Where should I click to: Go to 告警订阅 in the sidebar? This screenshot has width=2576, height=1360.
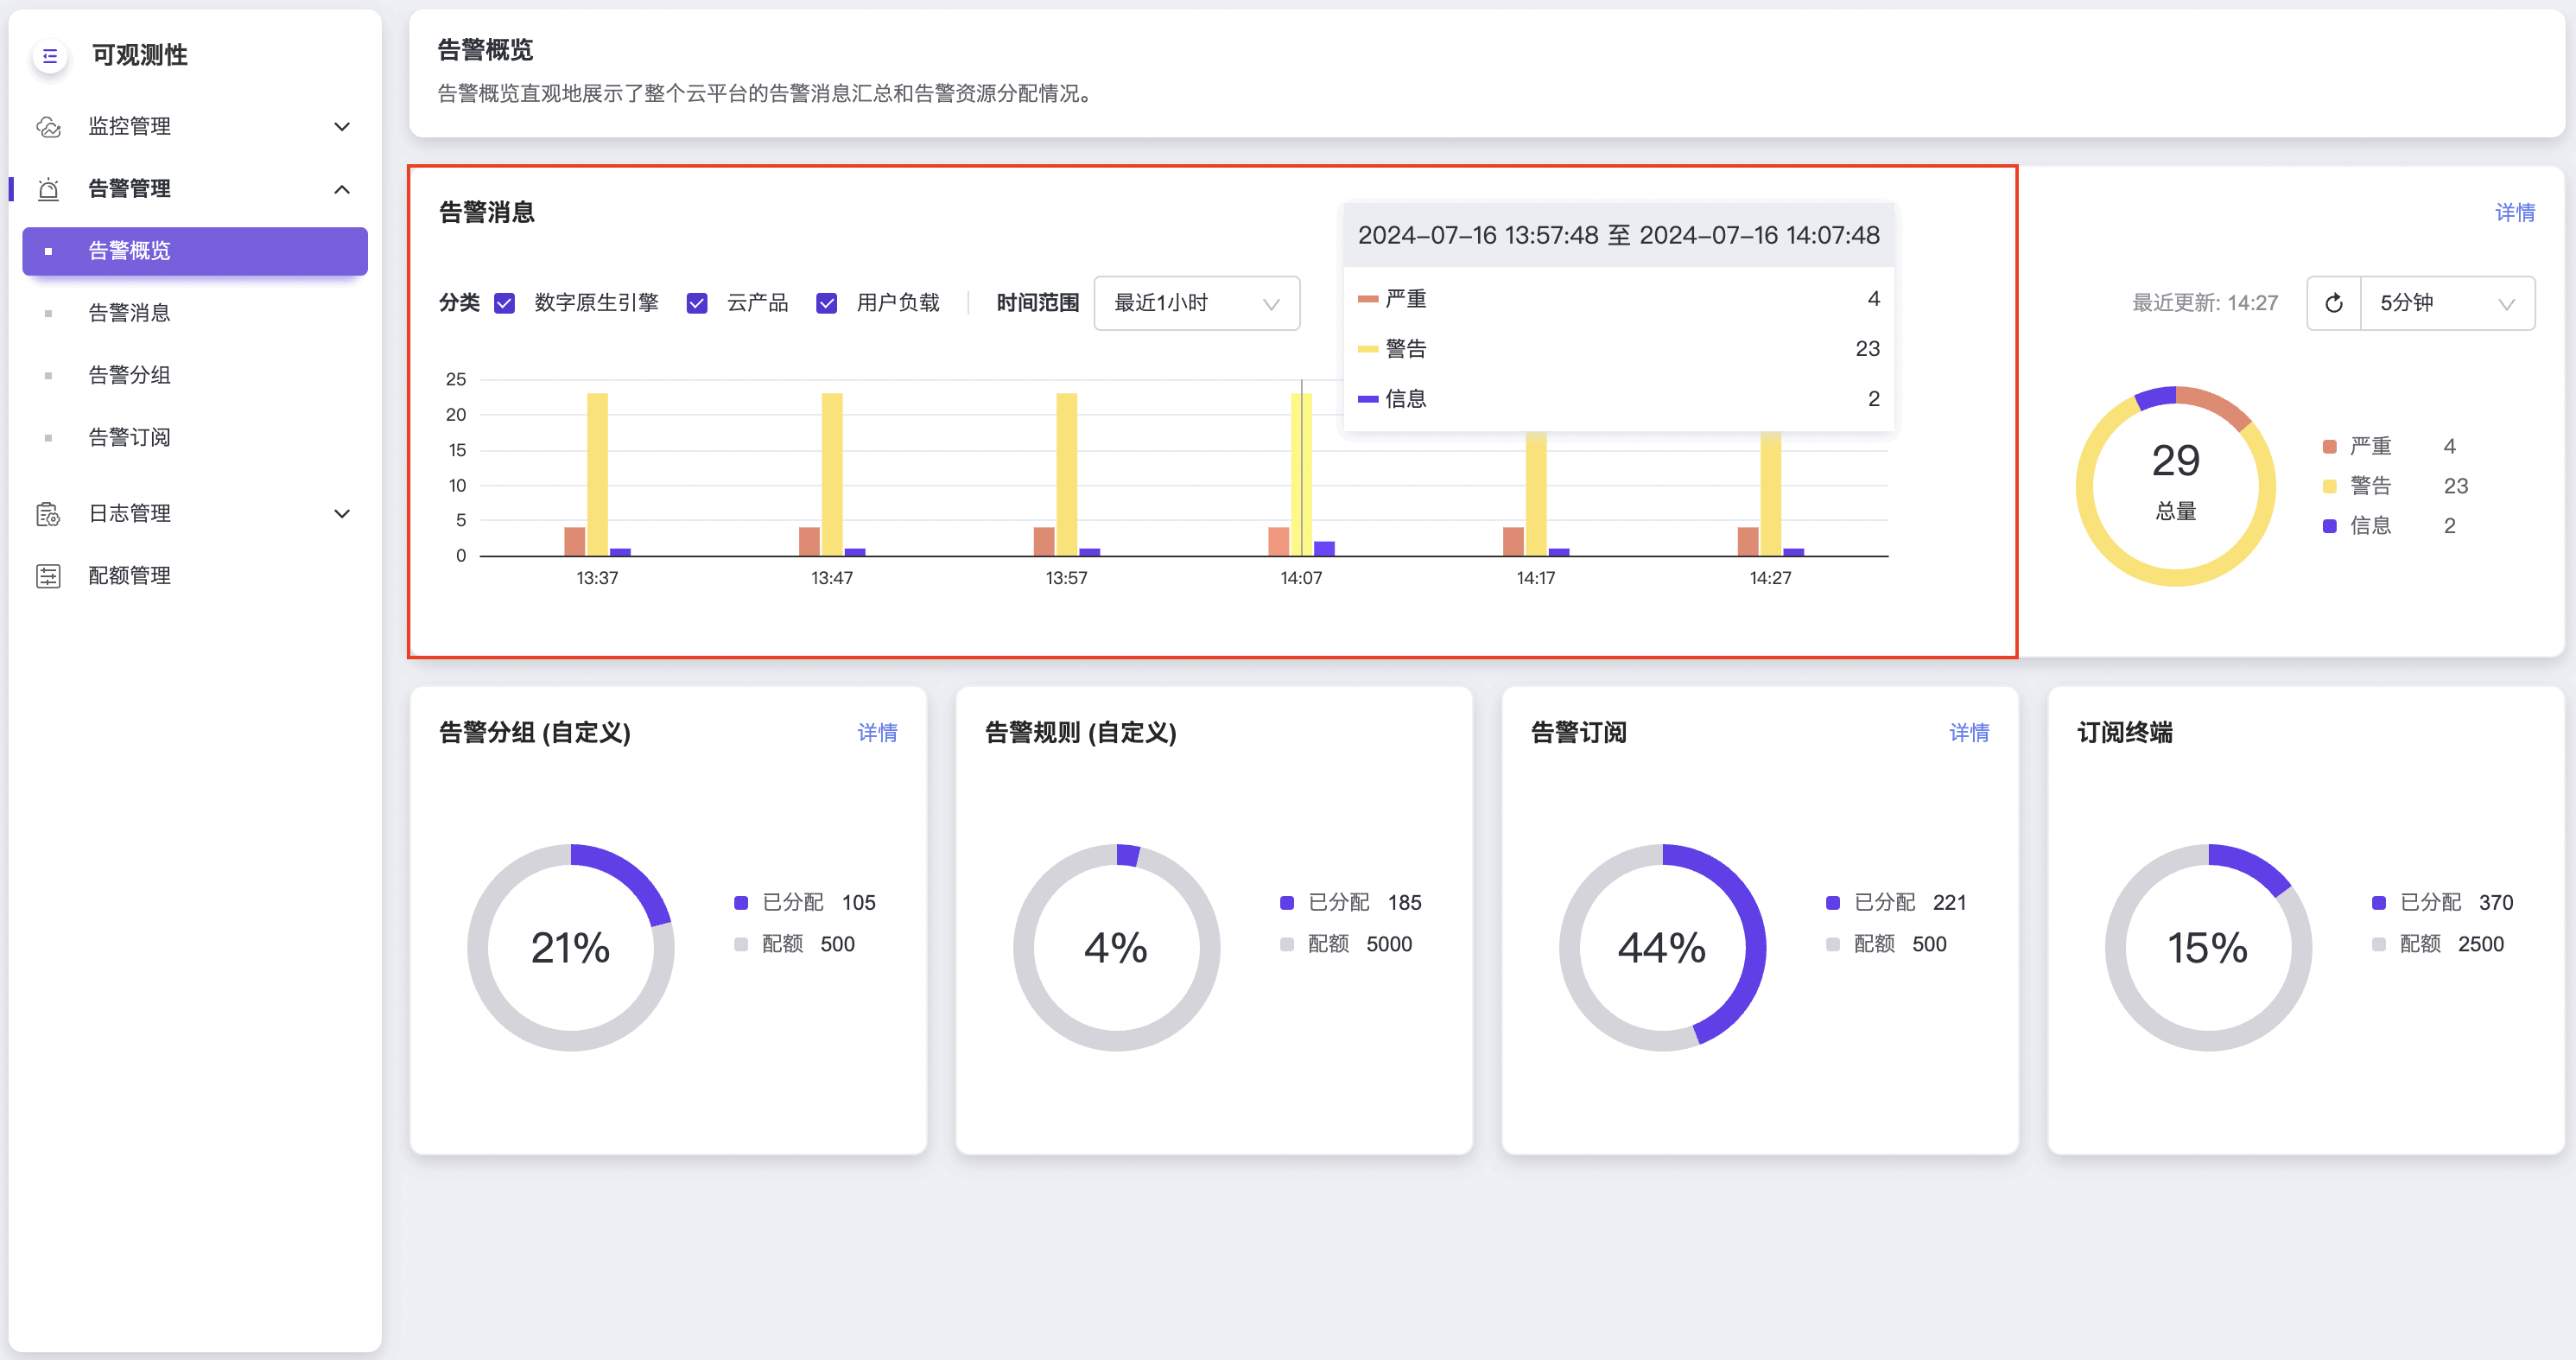pyautogui.click(x=130, y=437)
